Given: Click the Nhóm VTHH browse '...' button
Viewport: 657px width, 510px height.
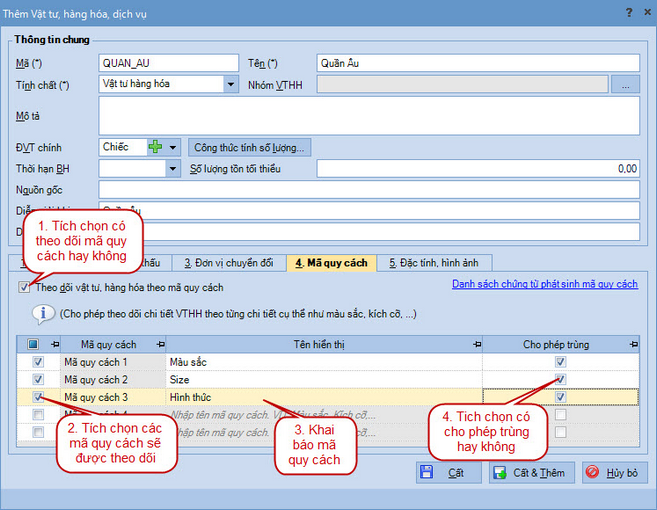Looking at the screenshot, I should click(x=625, y=84).
